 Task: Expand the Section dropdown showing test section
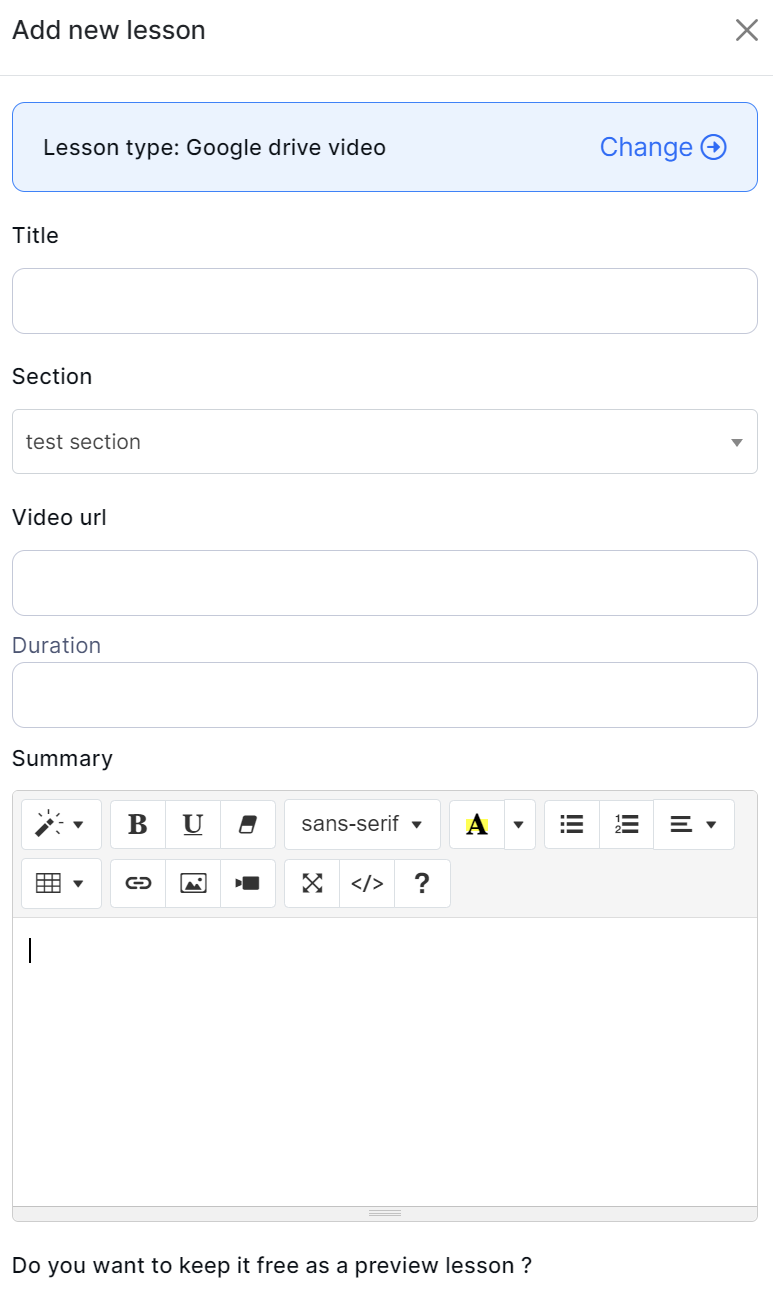(x=384, y=442)
